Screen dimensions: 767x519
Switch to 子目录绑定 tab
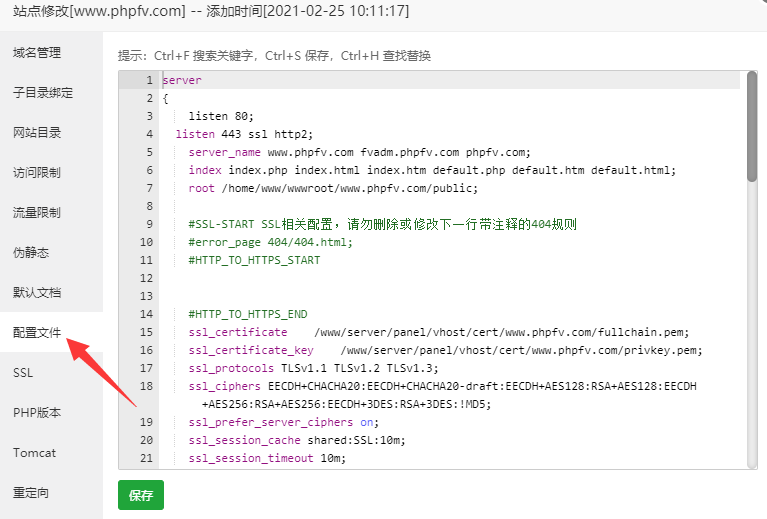pos(43,93)
